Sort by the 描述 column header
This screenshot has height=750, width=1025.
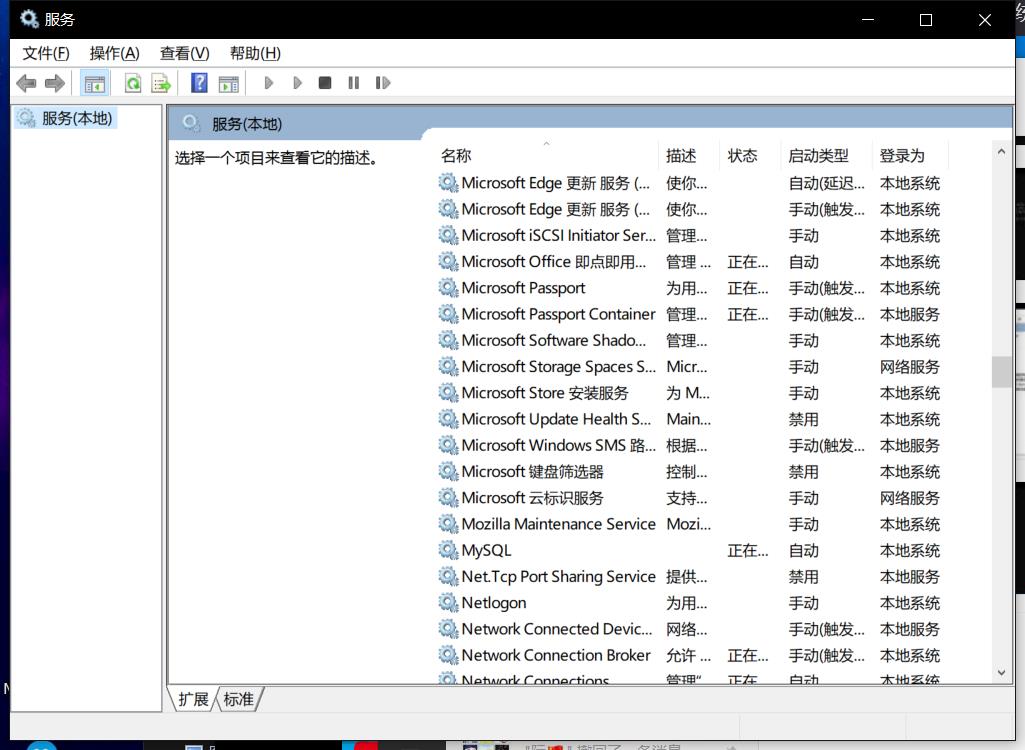(688, 156)
